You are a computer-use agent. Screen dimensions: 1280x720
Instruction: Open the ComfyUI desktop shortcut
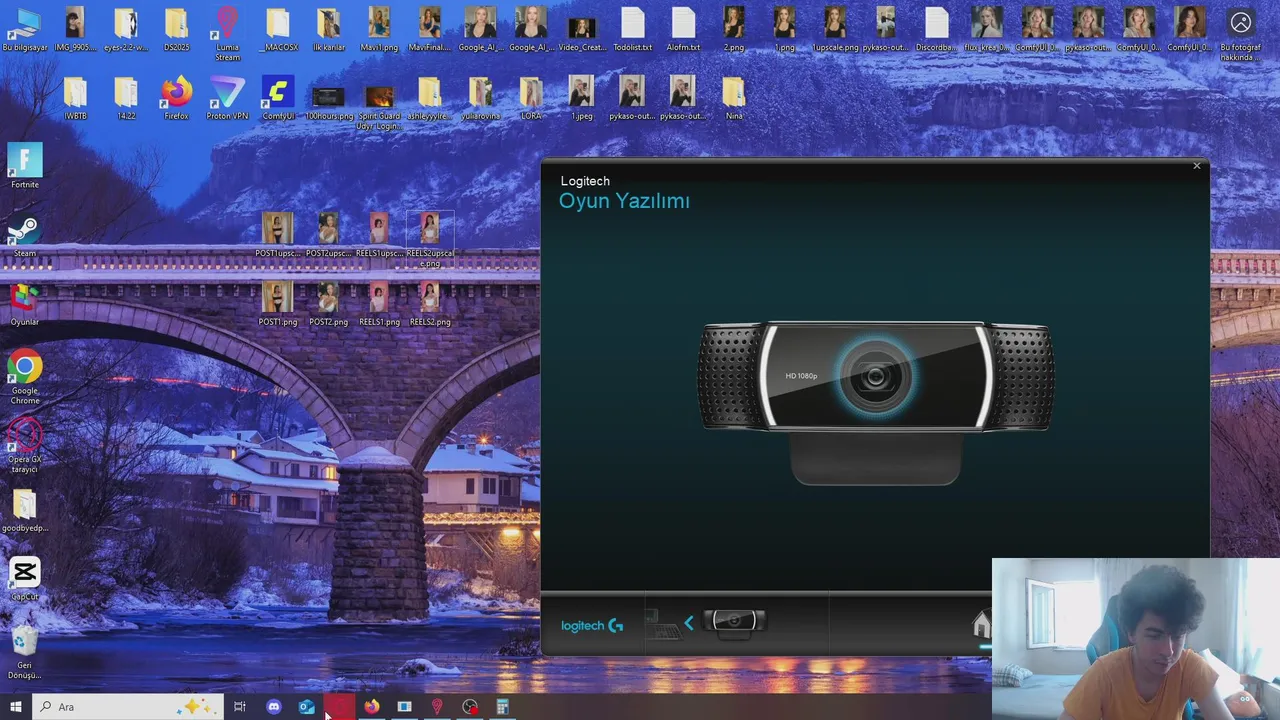point(278,99)
